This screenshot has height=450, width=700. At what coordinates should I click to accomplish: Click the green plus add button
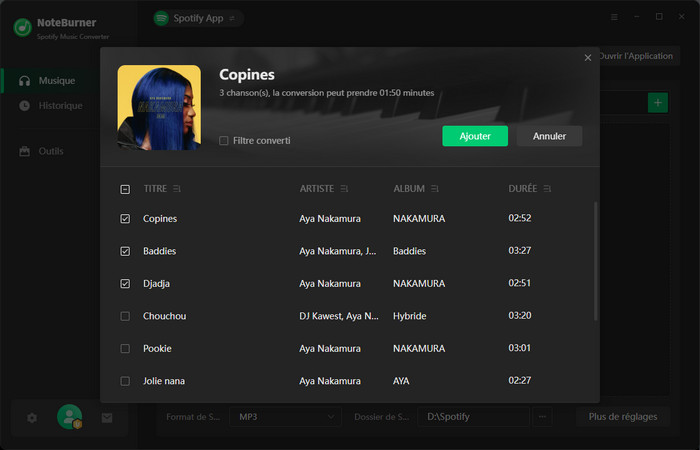658,103
